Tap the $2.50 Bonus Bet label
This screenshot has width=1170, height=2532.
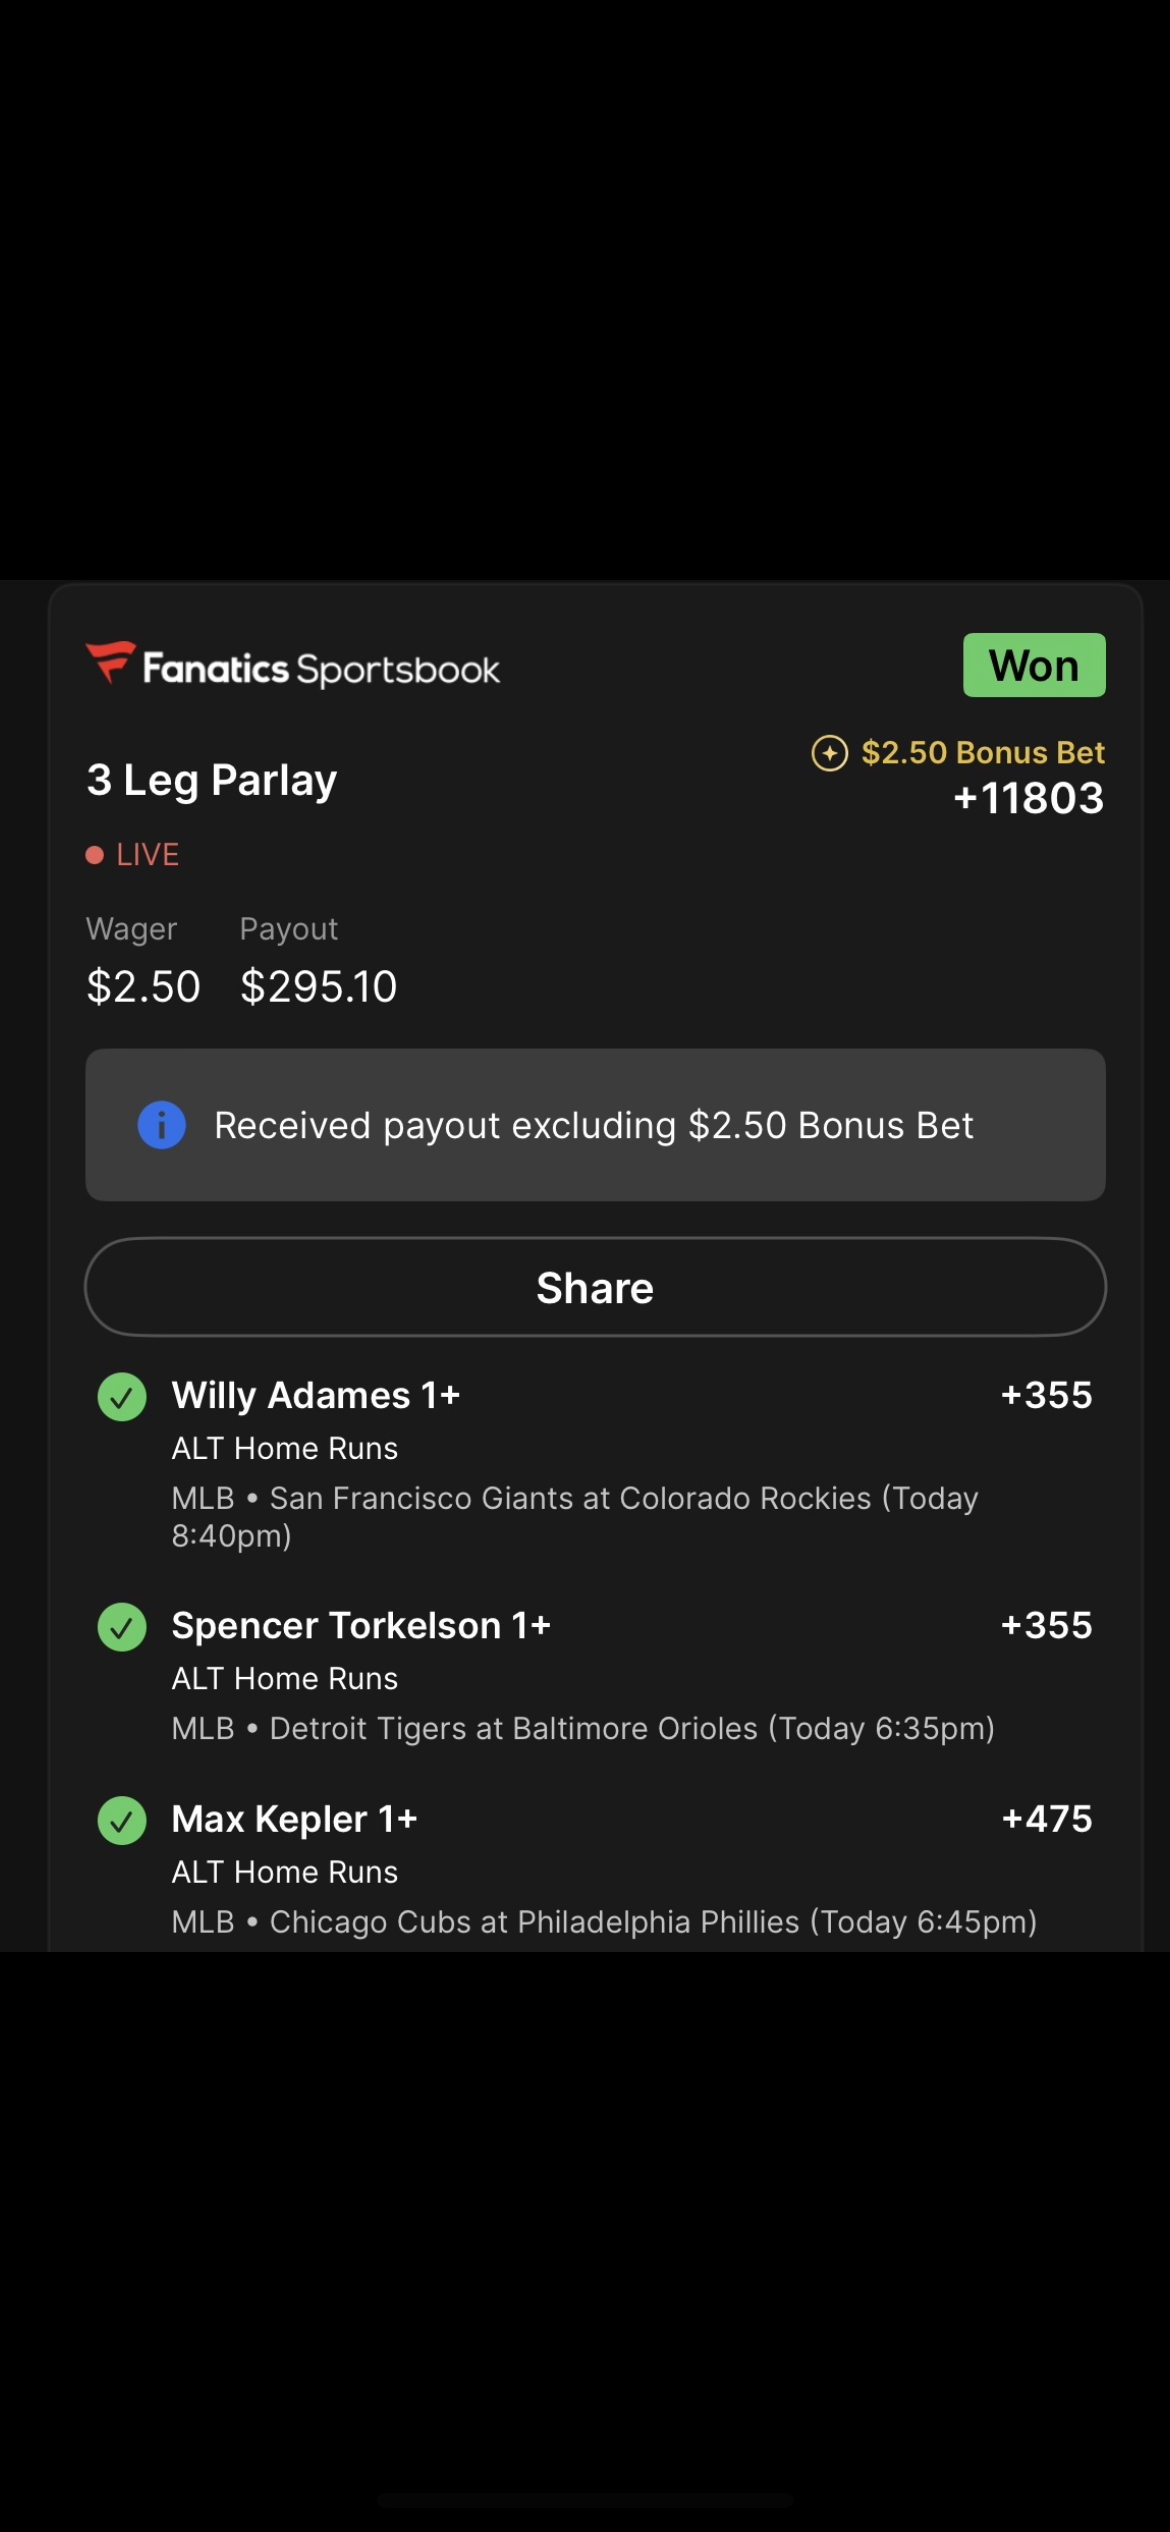pos(983,752)
